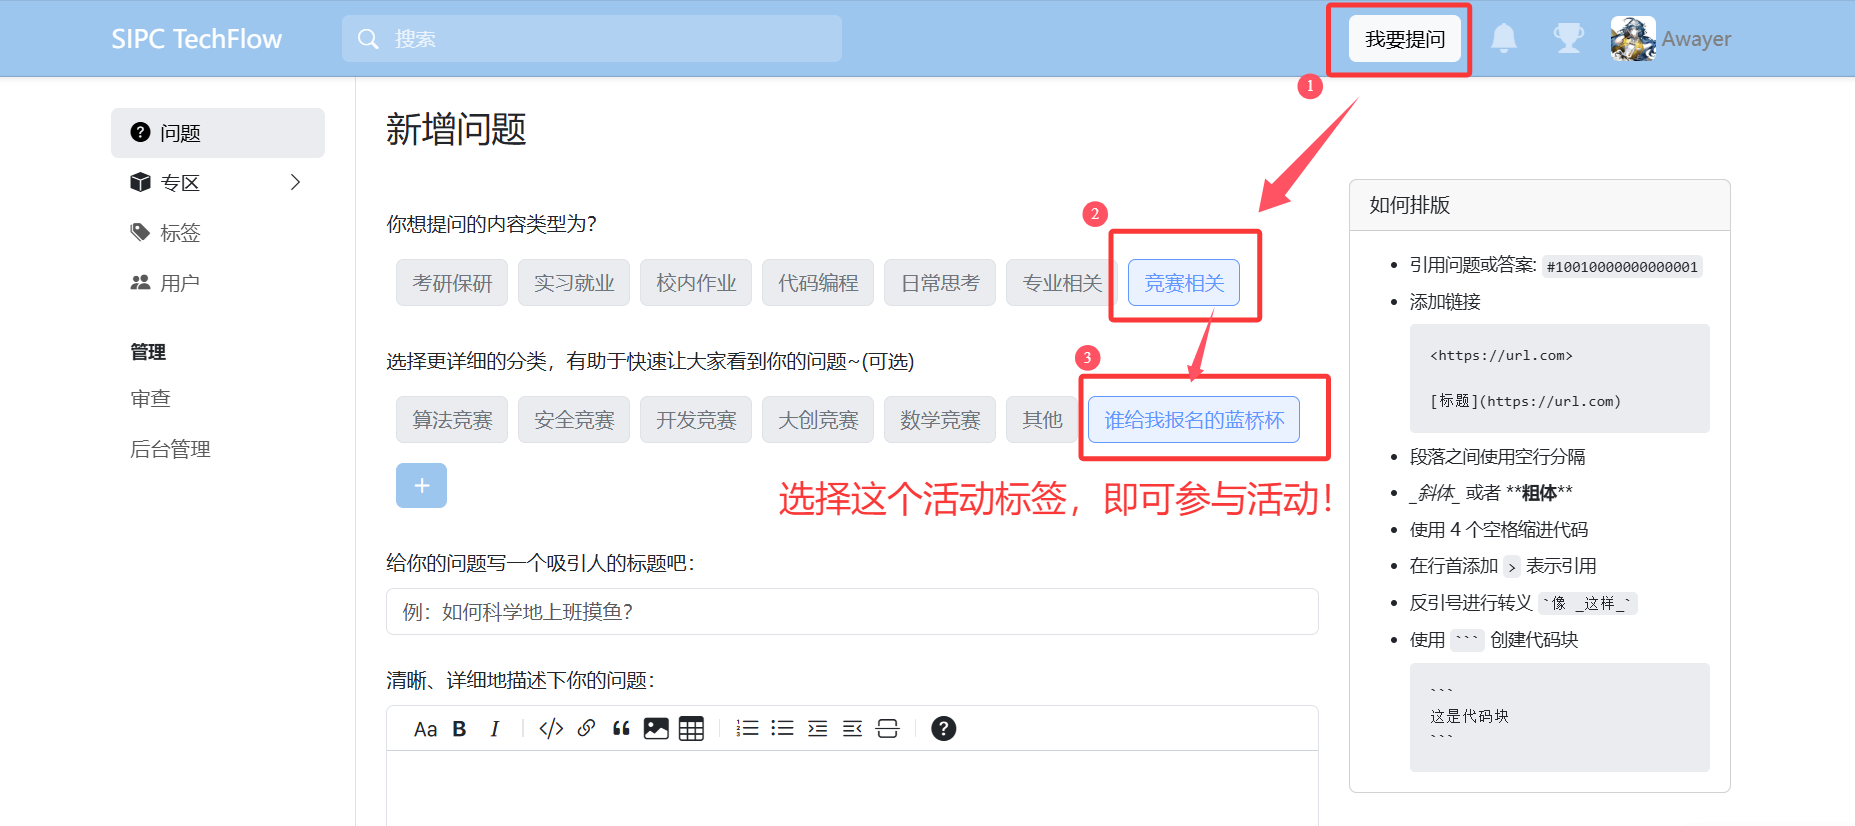This screenshot has width=1855, height=826.
Task: Open the notifications bell icon
Action: pos(1503,39)
